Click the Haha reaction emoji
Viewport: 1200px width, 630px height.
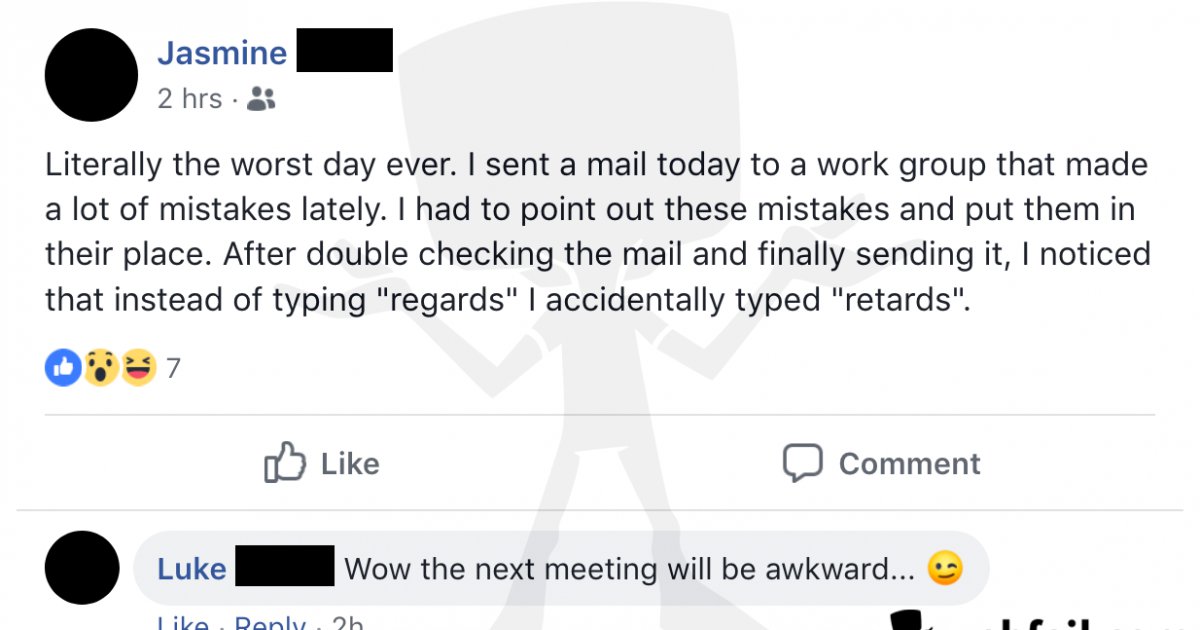click(x=138, y=369)
